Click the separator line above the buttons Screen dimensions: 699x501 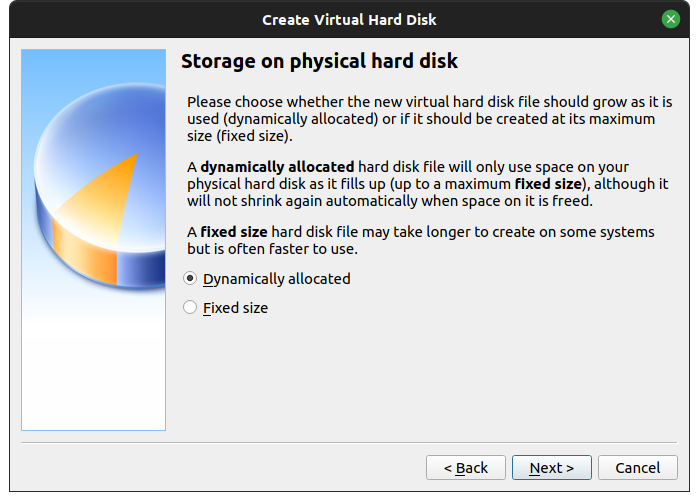pos(349,441)
